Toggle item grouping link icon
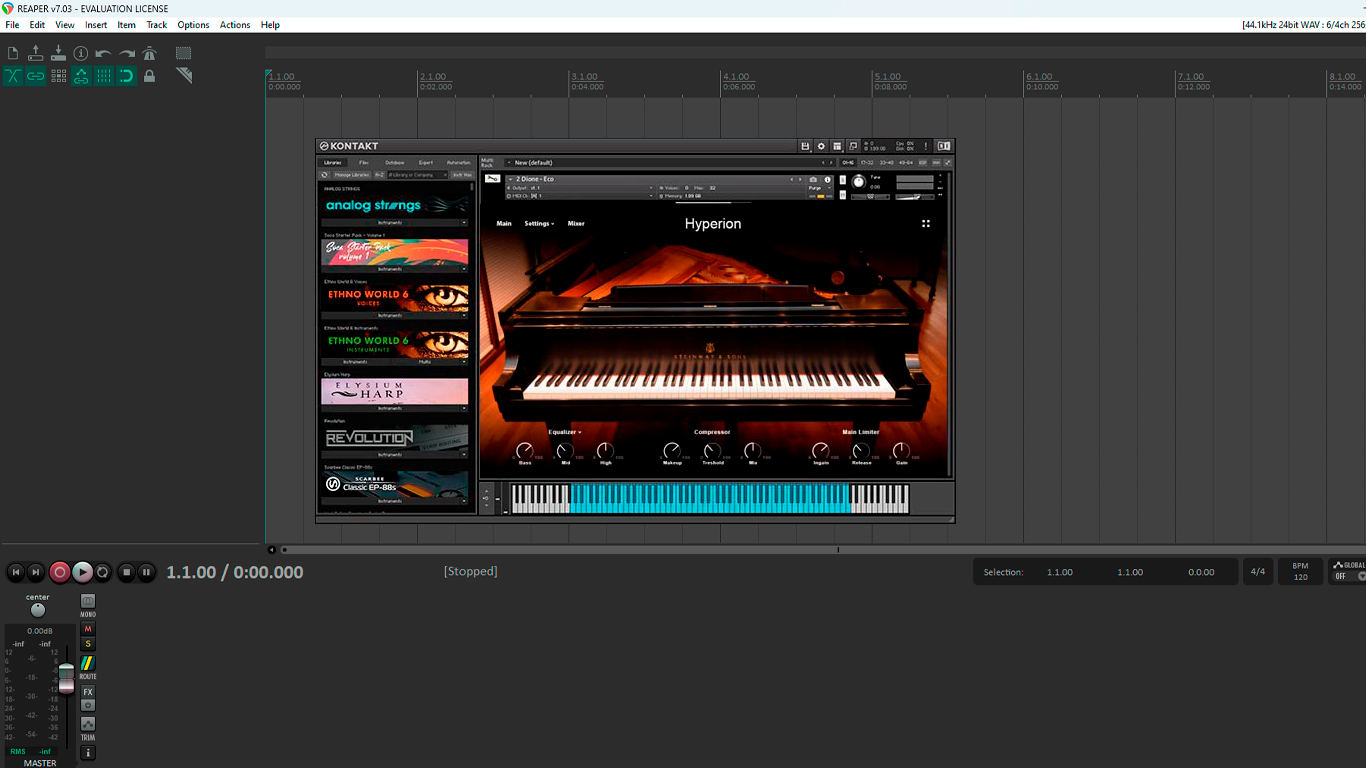 [36, 76]
